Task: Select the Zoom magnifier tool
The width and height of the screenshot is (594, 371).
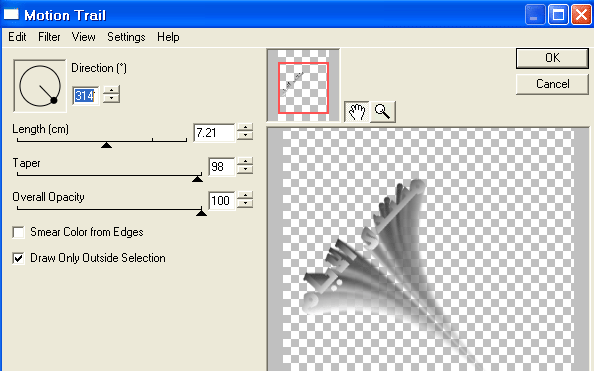Action: tap(383, 112)
